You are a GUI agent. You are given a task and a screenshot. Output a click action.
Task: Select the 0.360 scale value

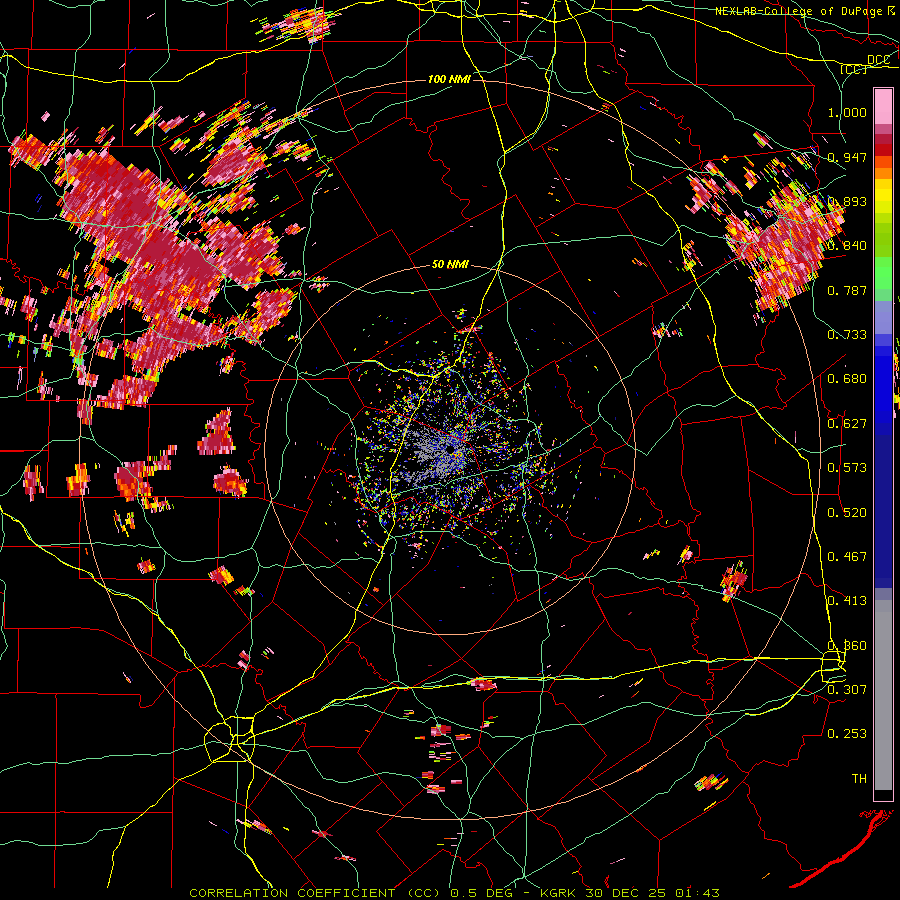coord(847,645)
